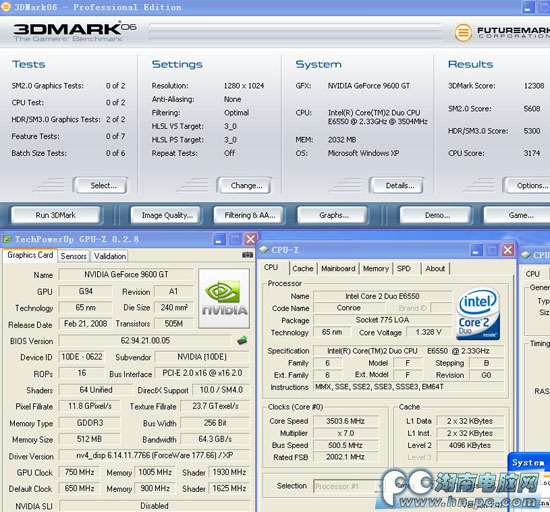
Task: Click the Level 2 cache 4096 KBytes value
Action: click(x=470, y=445)
